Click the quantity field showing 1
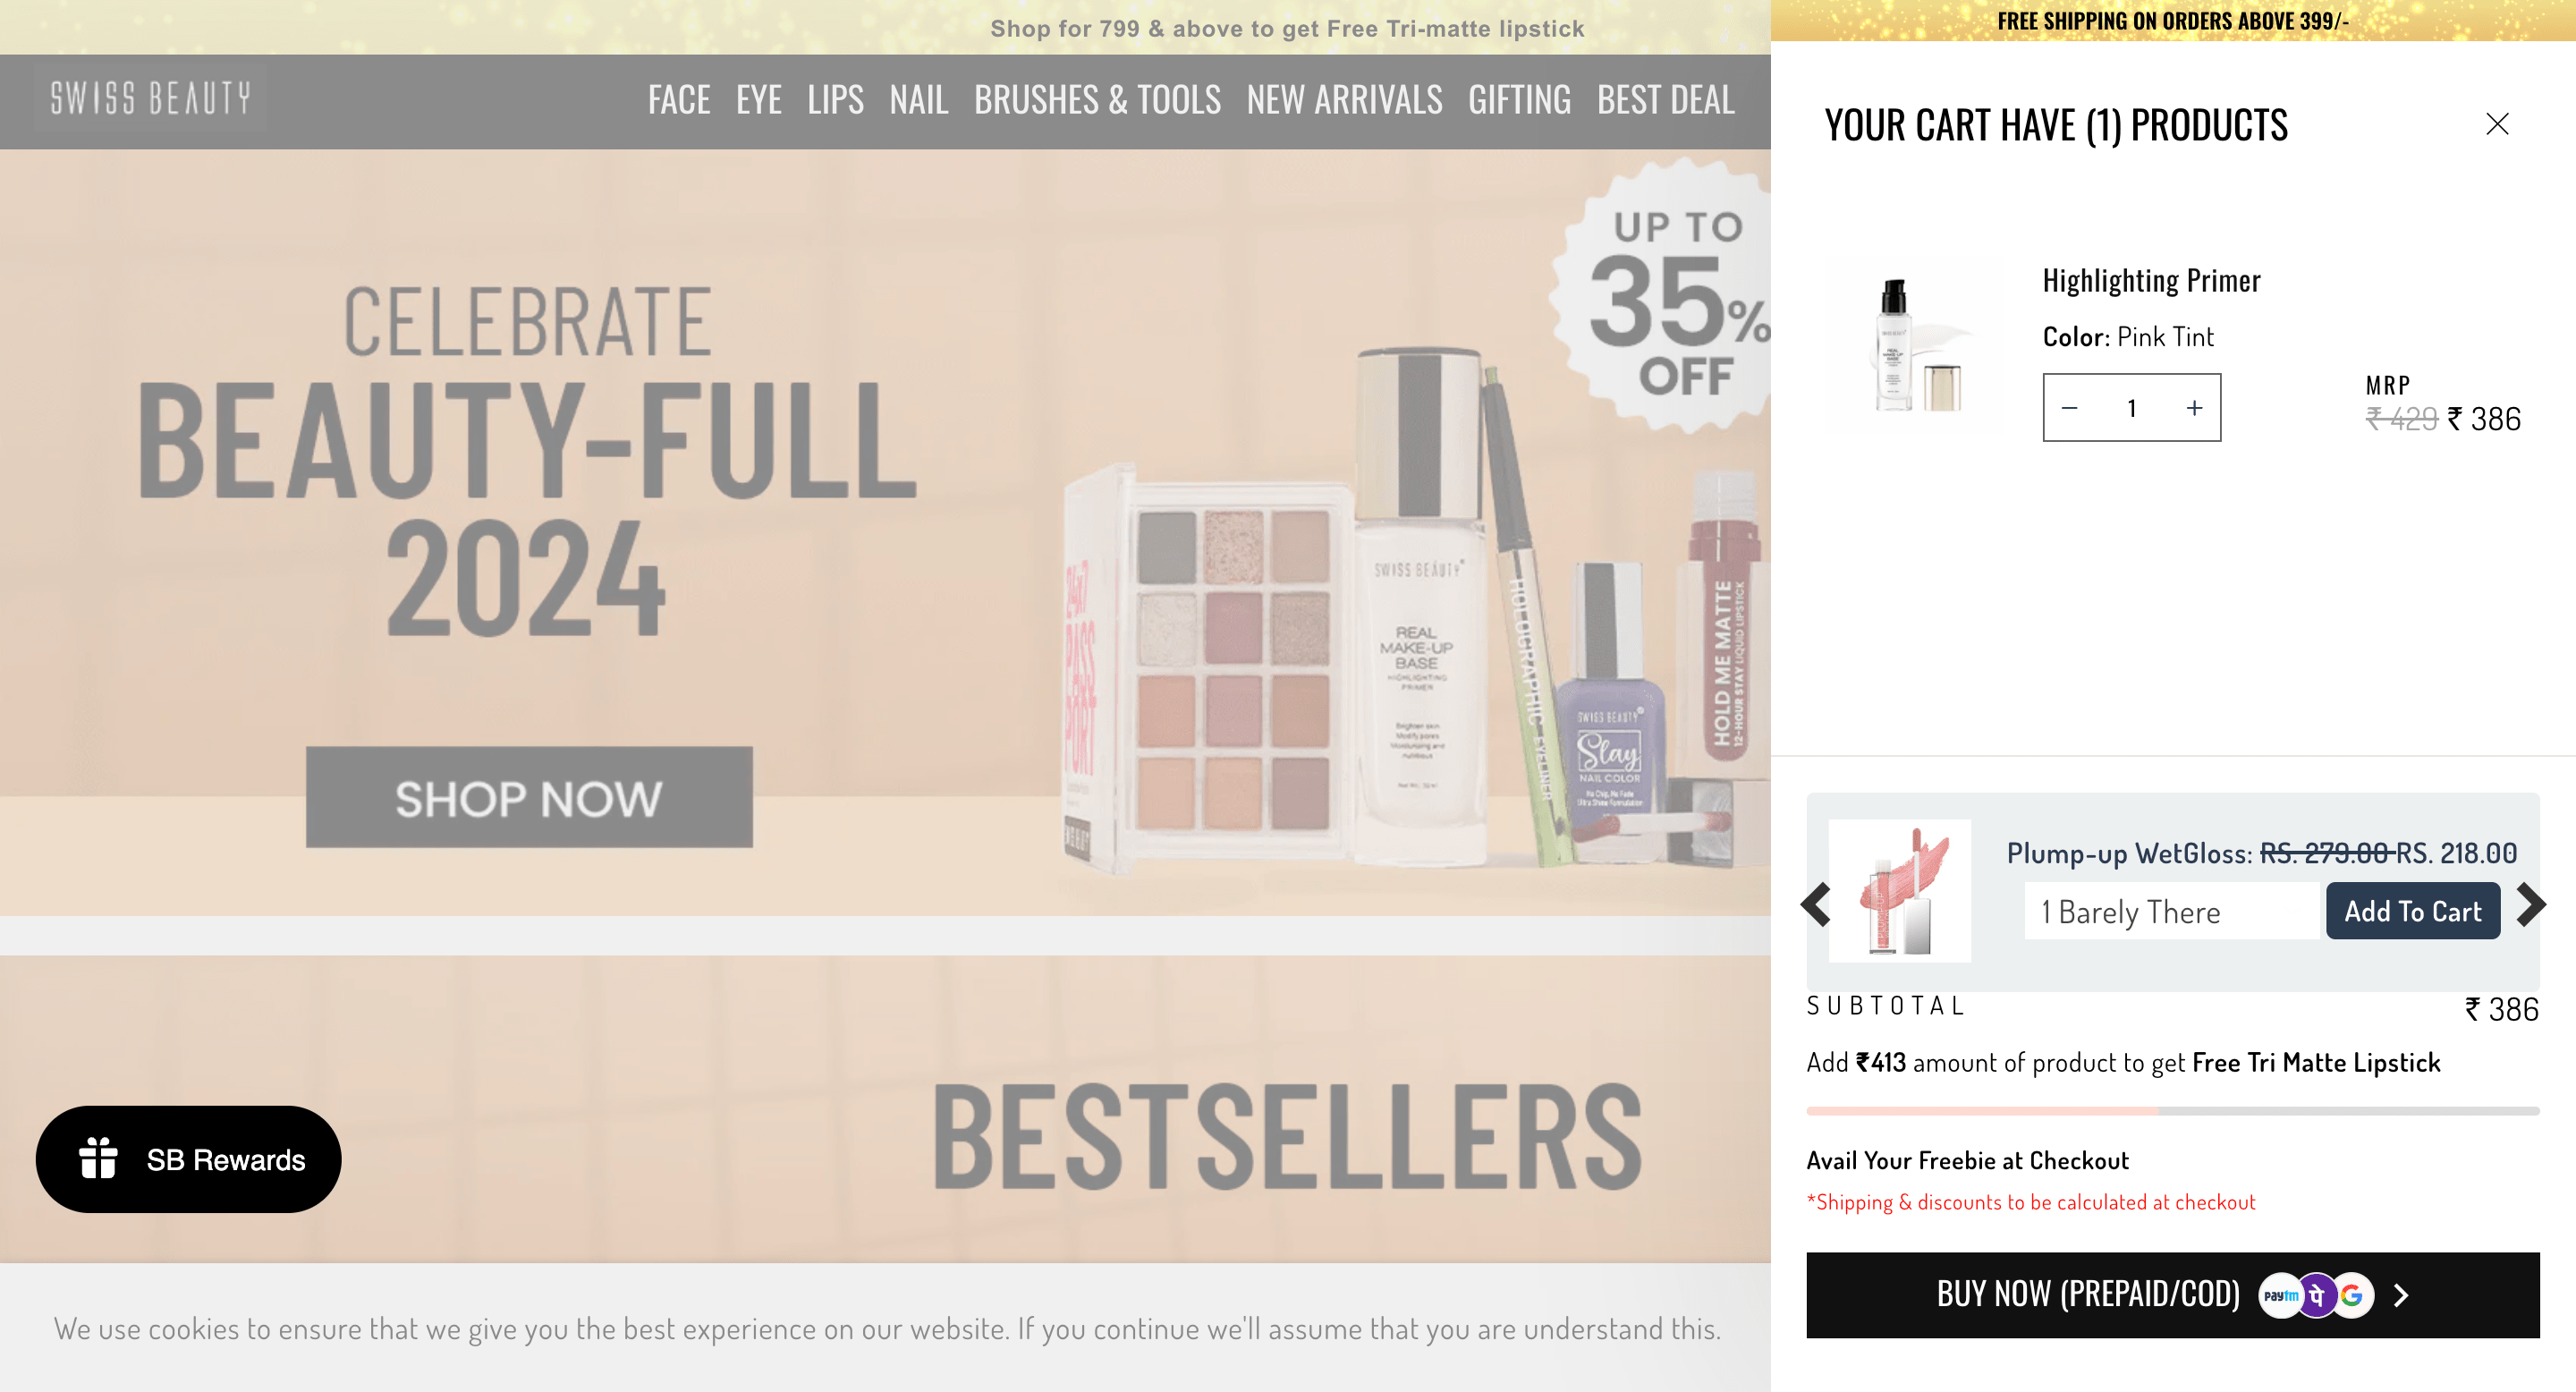Screen dimensions: 2576x1392 [2132, 408]
